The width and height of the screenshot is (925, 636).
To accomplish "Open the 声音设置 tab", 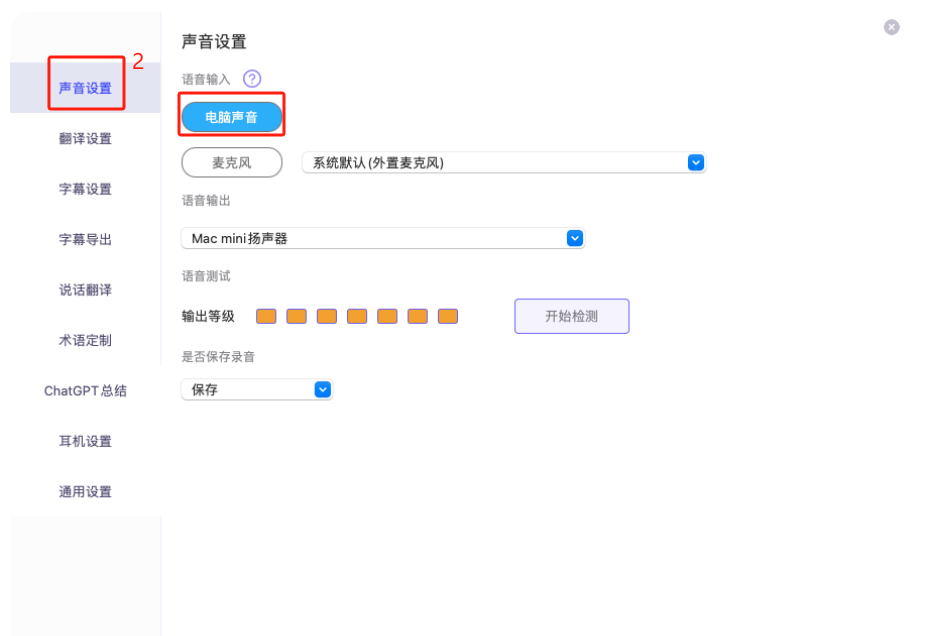I will click(85, 88).
